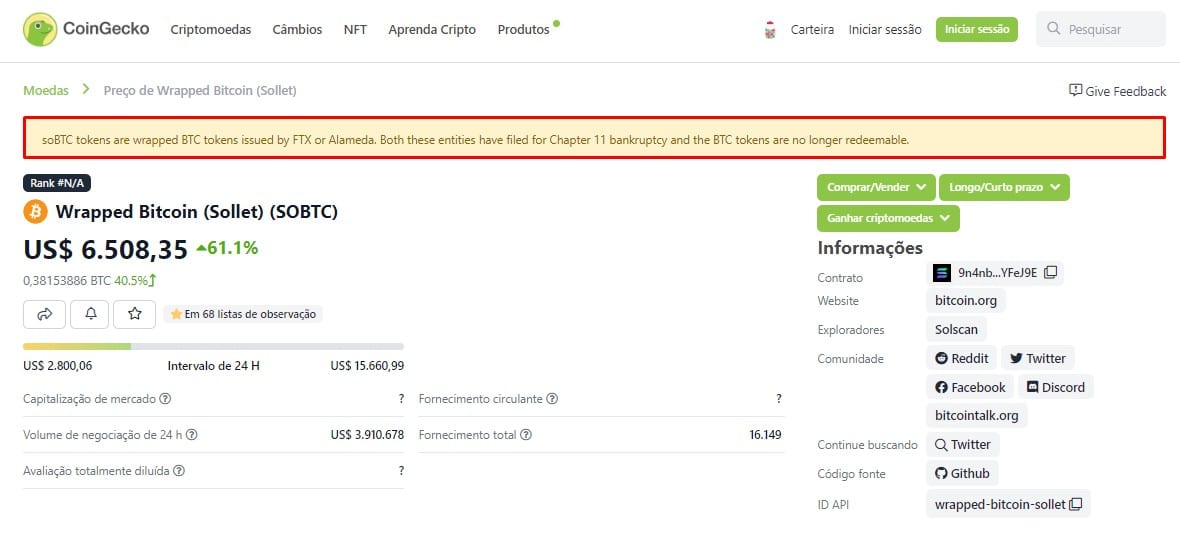
Task: Click info icon beside Capitalização de mercado
Action: click(x=165, y=399)
